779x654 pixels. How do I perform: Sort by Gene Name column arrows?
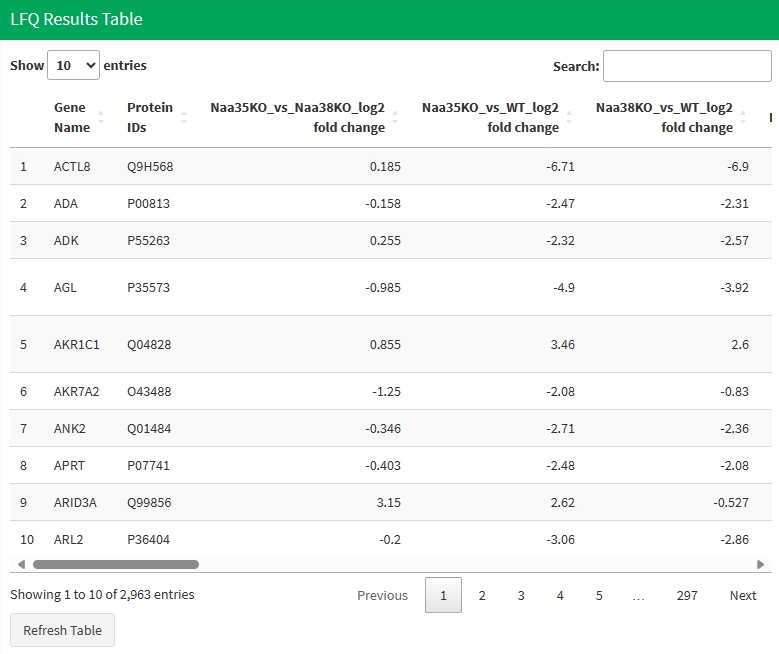[x=100, y=118]
